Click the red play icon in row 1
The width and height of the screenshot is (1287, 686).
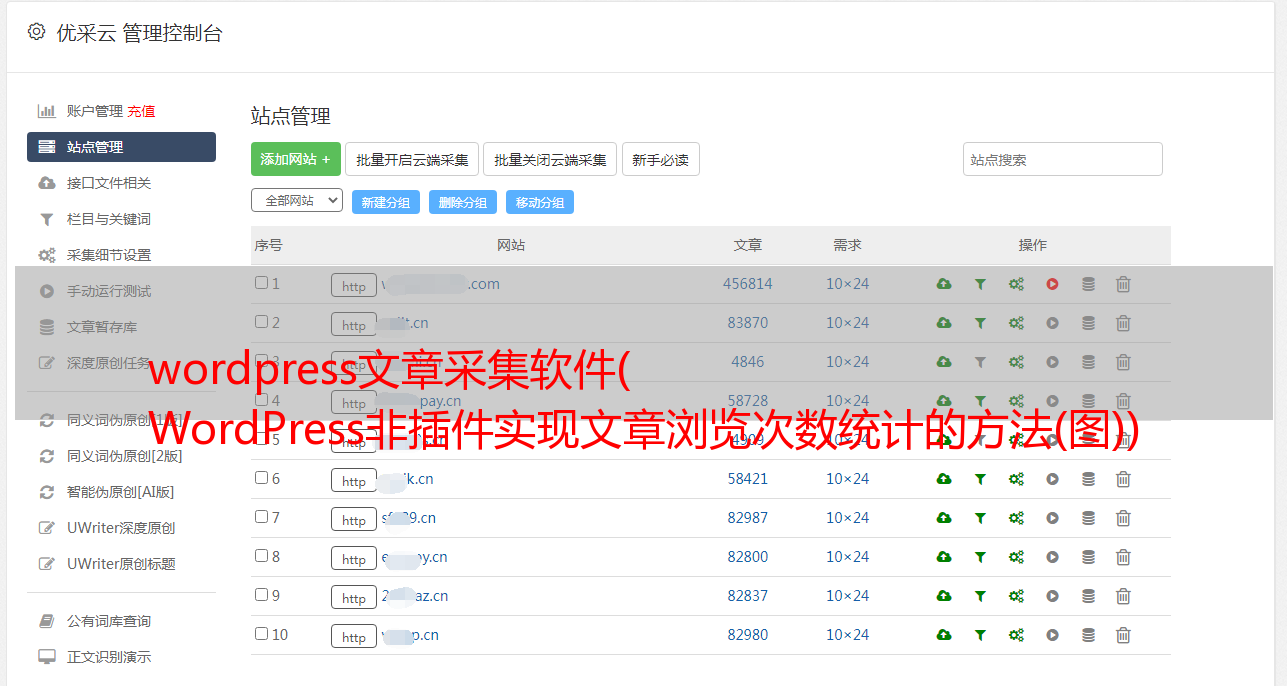click(1052, 284)
